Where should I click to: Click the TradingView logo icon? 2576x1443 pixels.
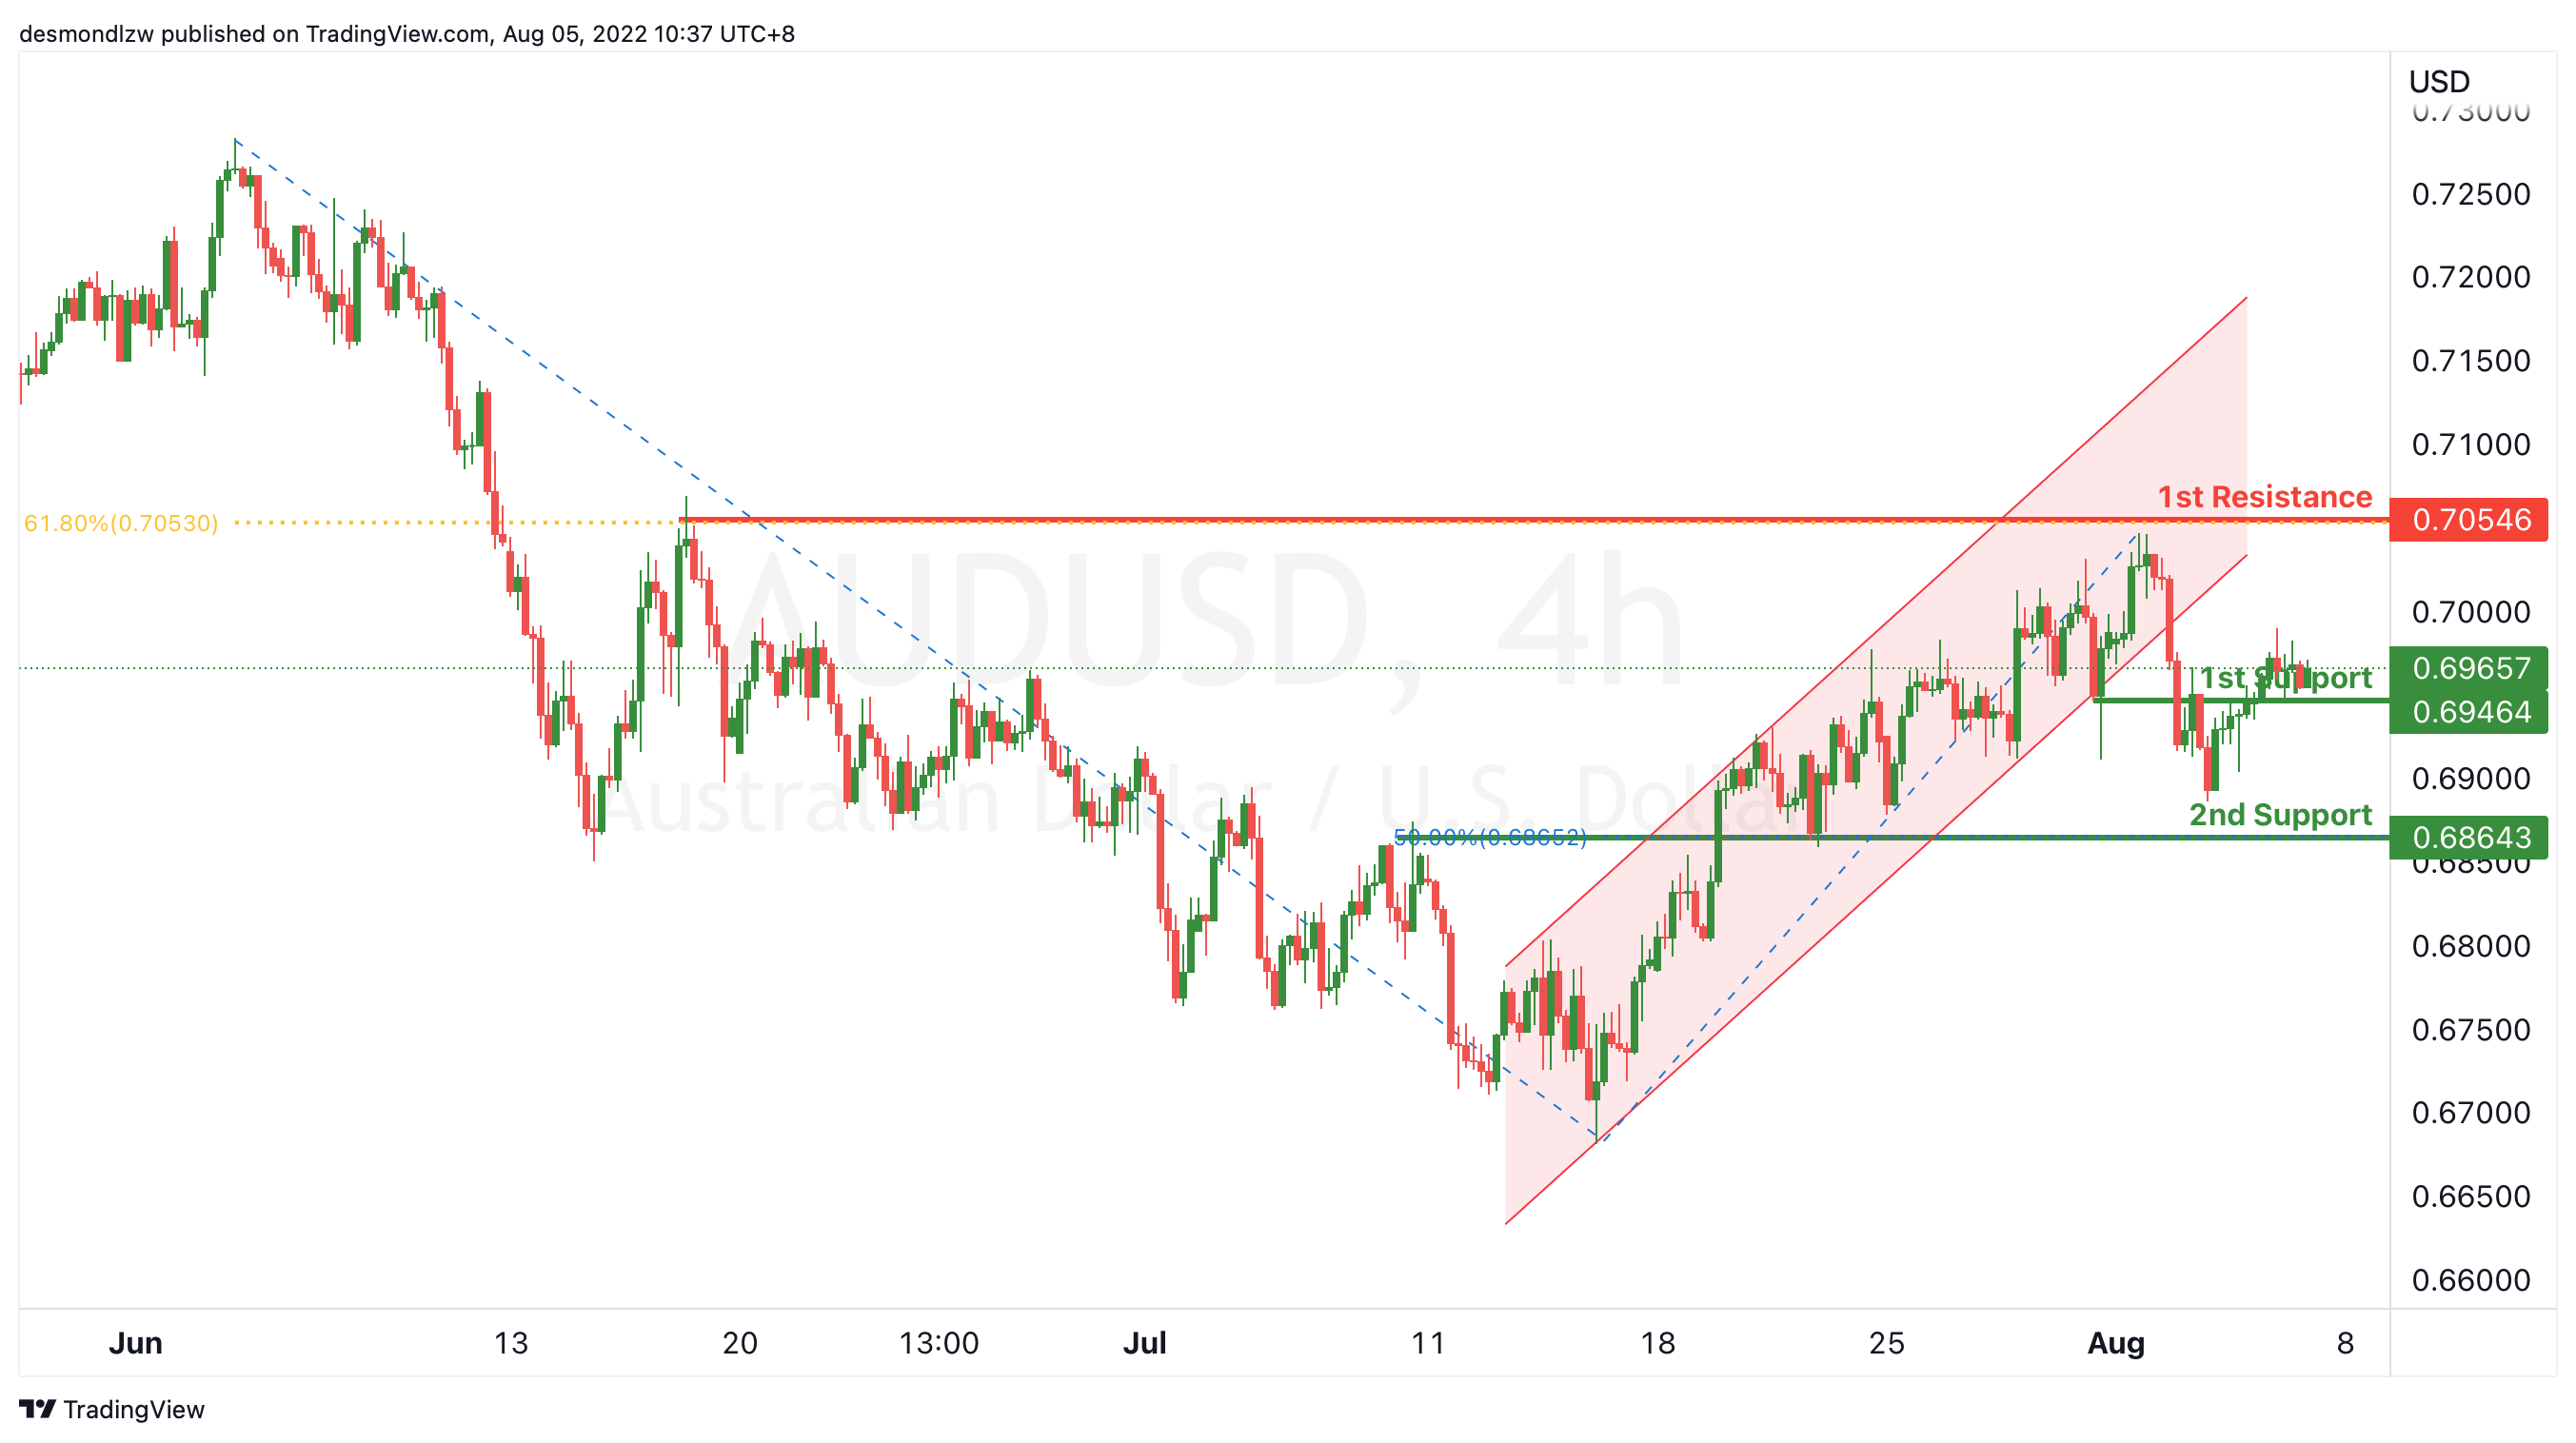pos(37,1409)
